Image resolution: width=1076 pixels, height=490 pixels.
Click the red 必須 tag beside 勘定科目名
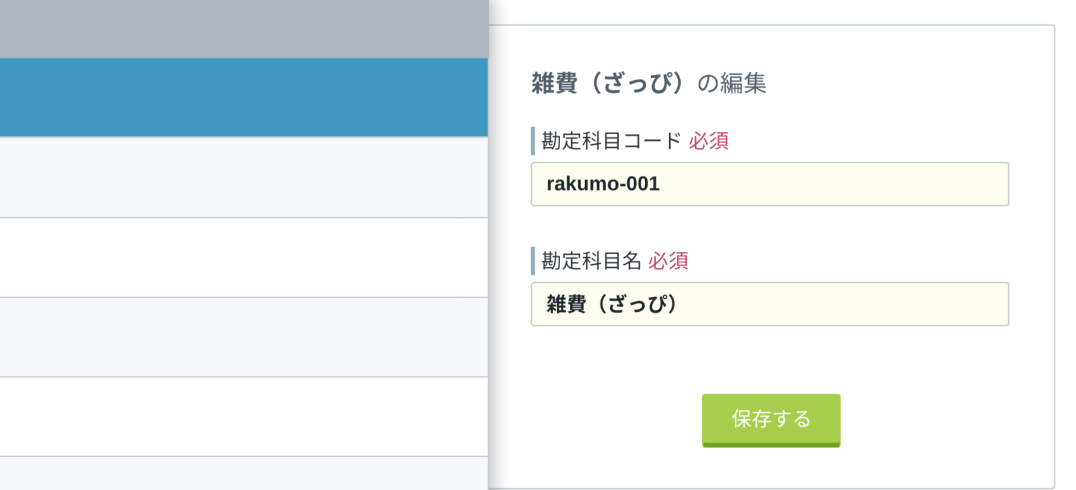(x=668, y=261)
